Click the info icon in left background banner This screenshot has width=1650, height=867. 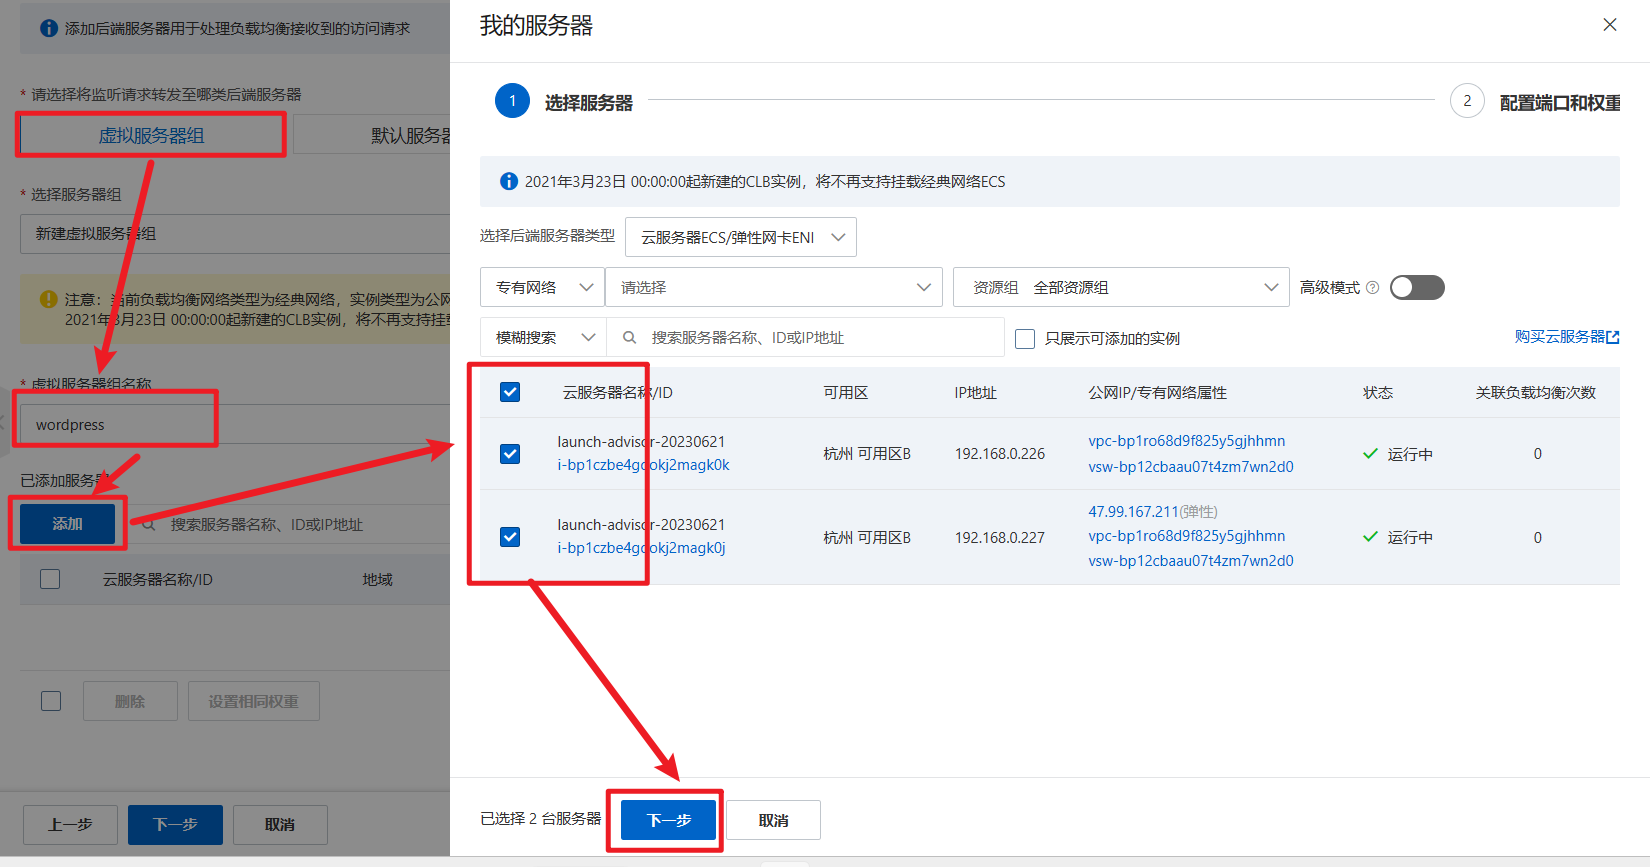(49, 28)
